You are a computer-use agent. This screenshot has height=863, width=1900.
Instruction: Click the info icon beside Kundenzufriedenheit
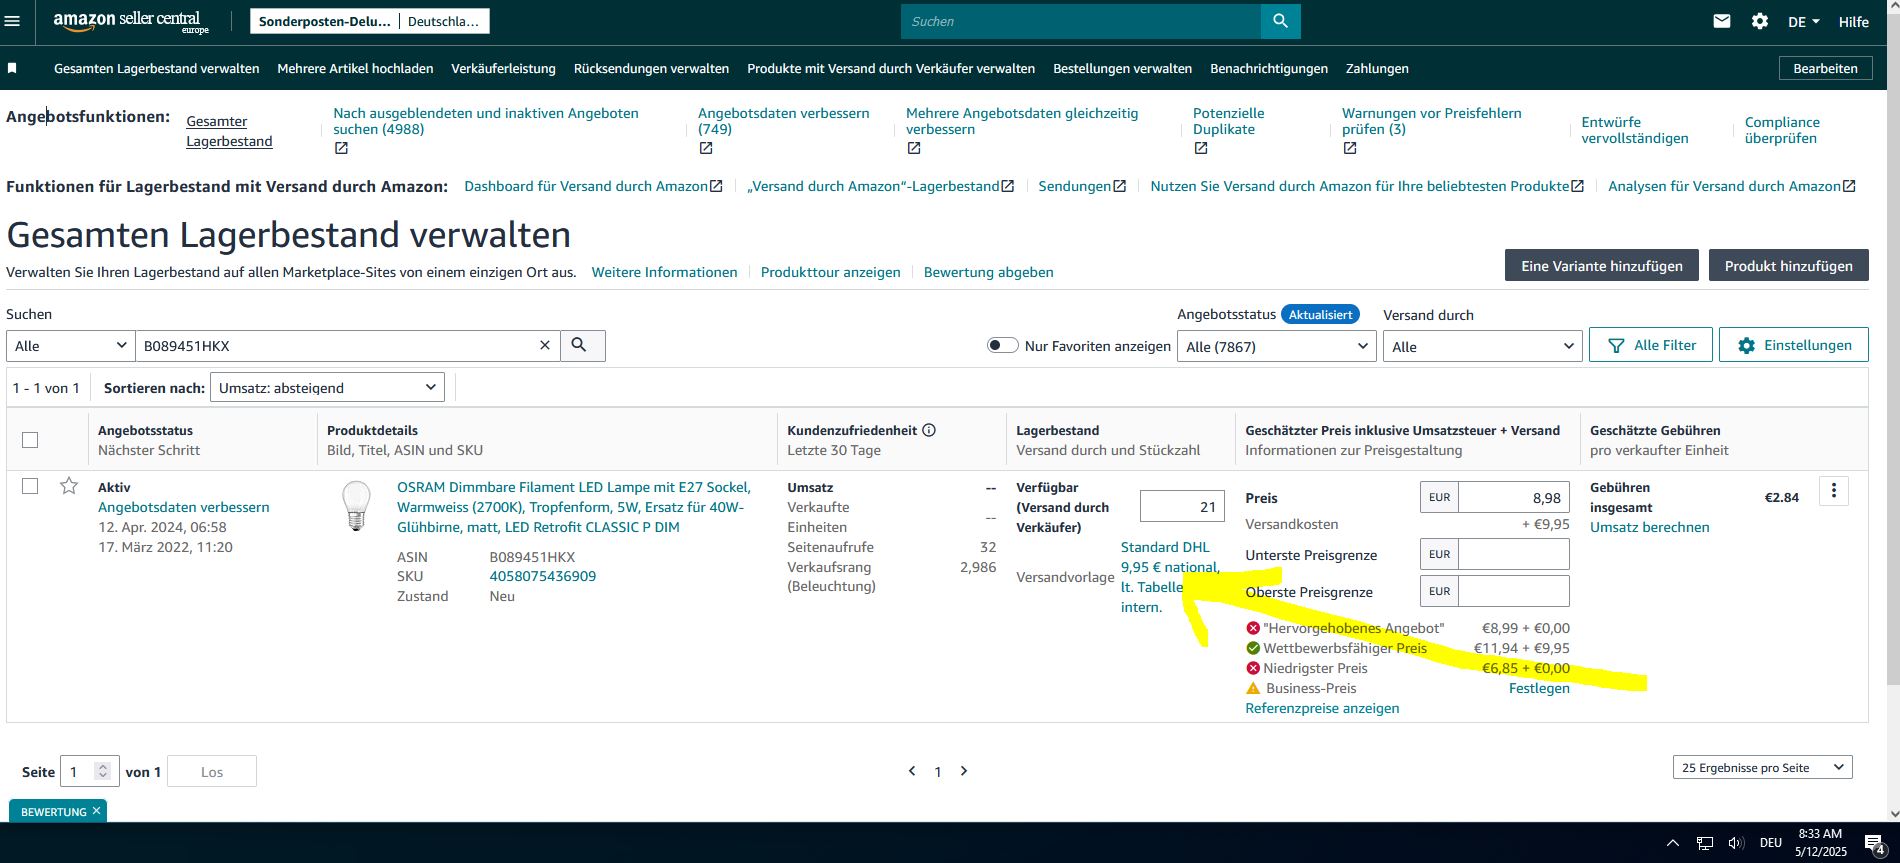point(929,430)
